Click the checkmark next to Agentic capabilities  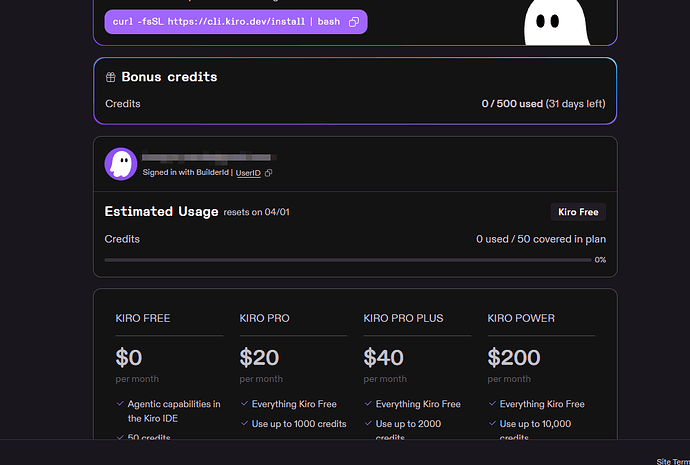point(120,403)
